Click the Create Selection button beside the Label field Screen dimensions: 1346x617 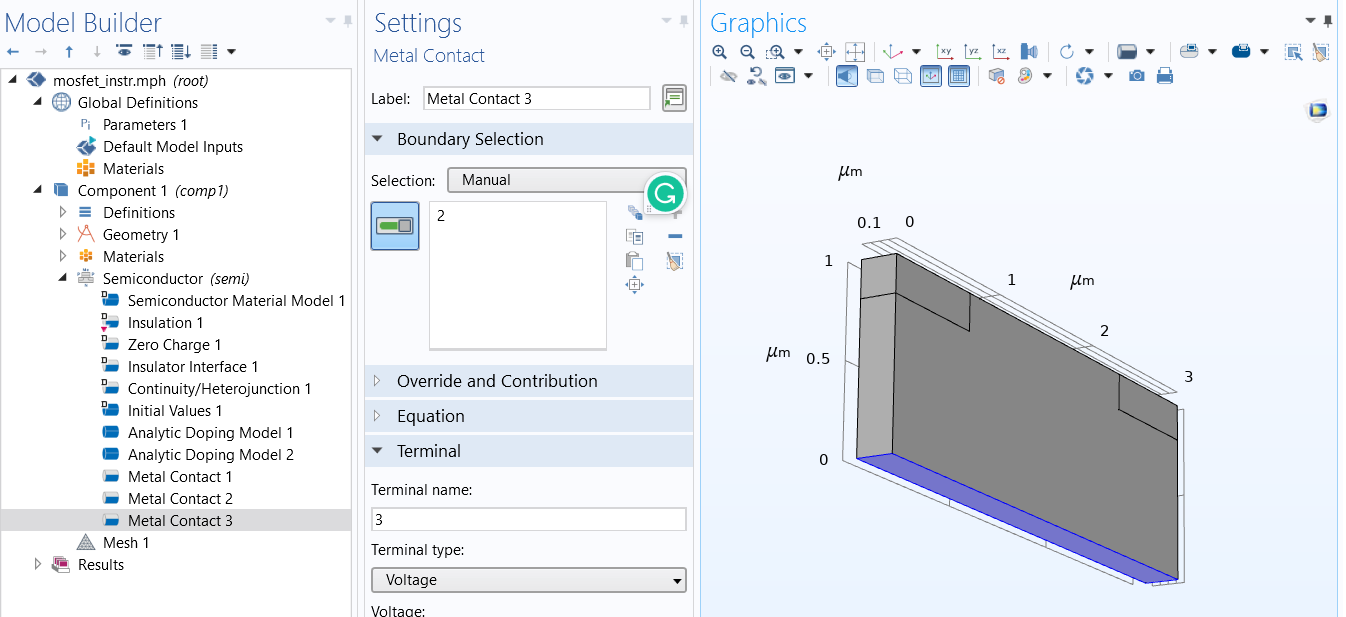point(674,97)
